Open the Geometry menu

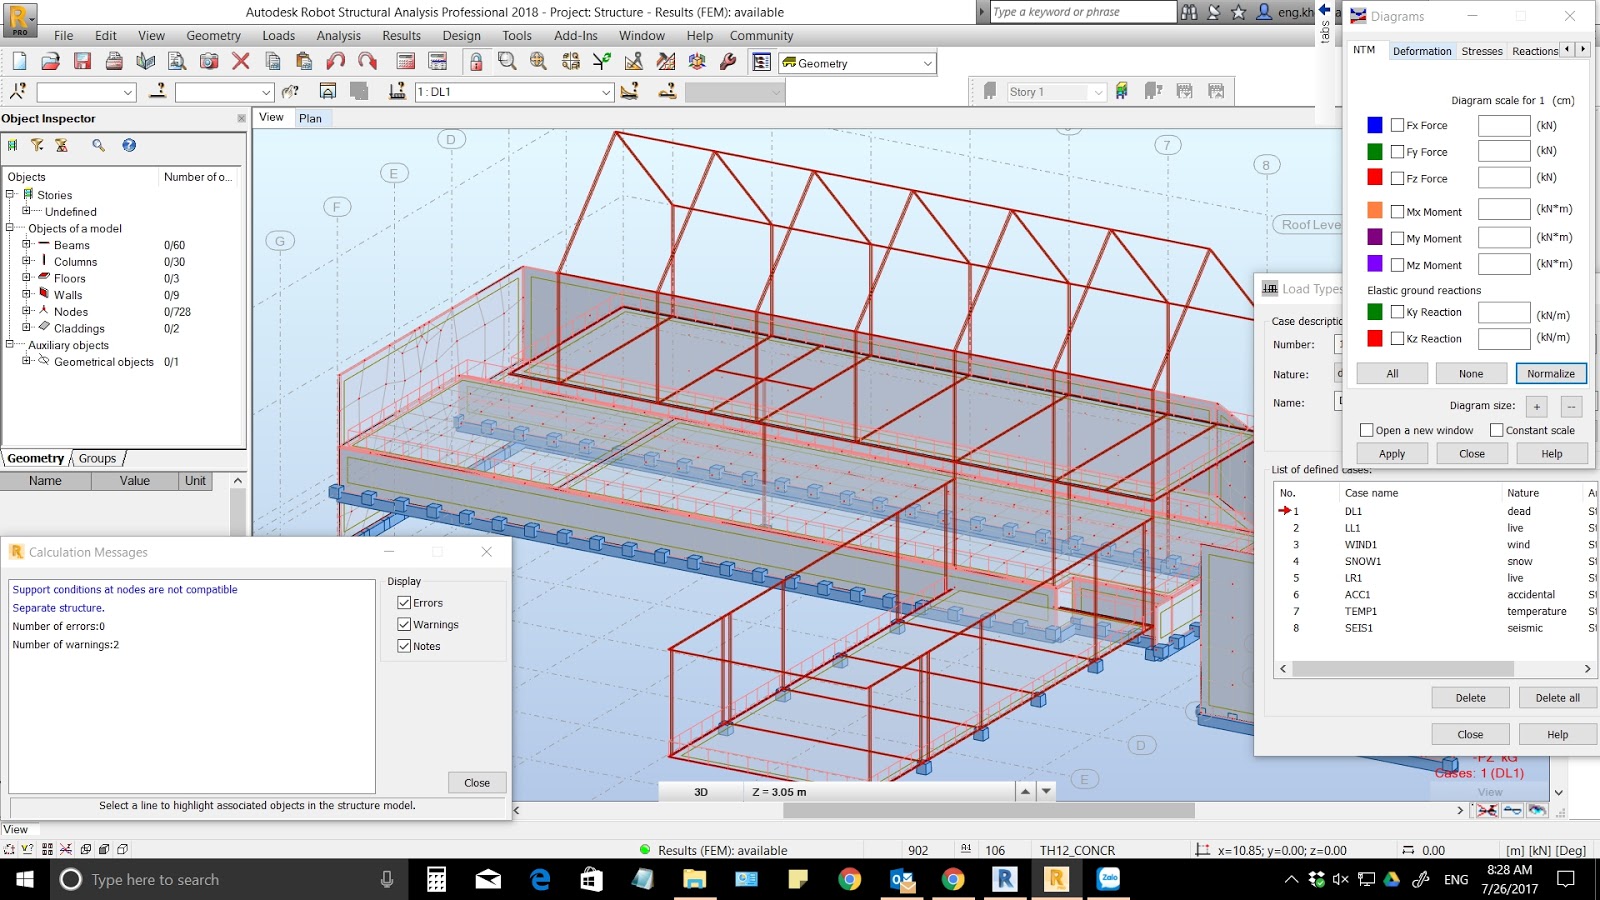(x=213, y=35)
